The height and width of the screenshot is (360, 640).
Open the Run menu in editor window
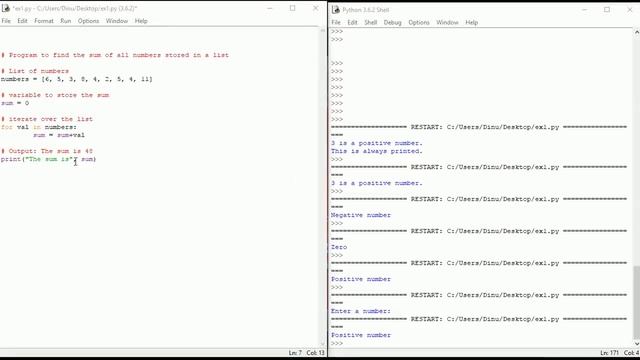66,21
